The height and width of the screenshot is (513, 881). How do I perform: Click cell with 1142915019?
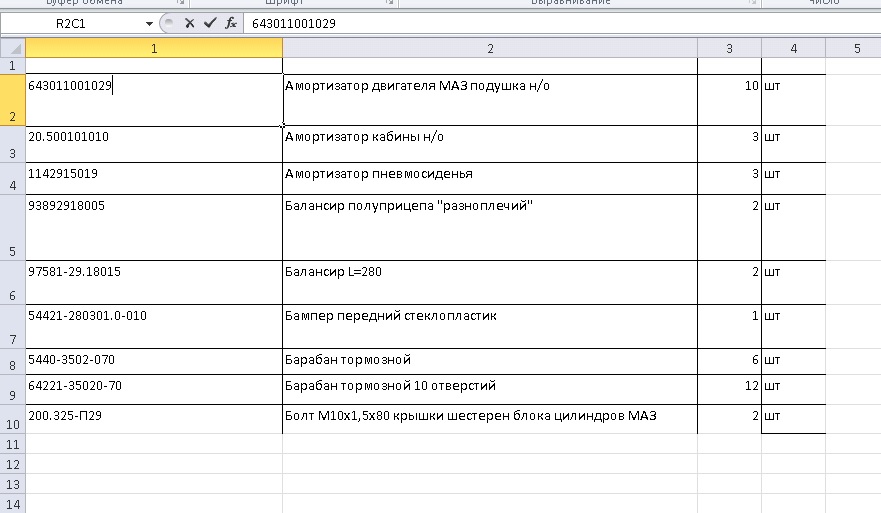pos(154,179)
